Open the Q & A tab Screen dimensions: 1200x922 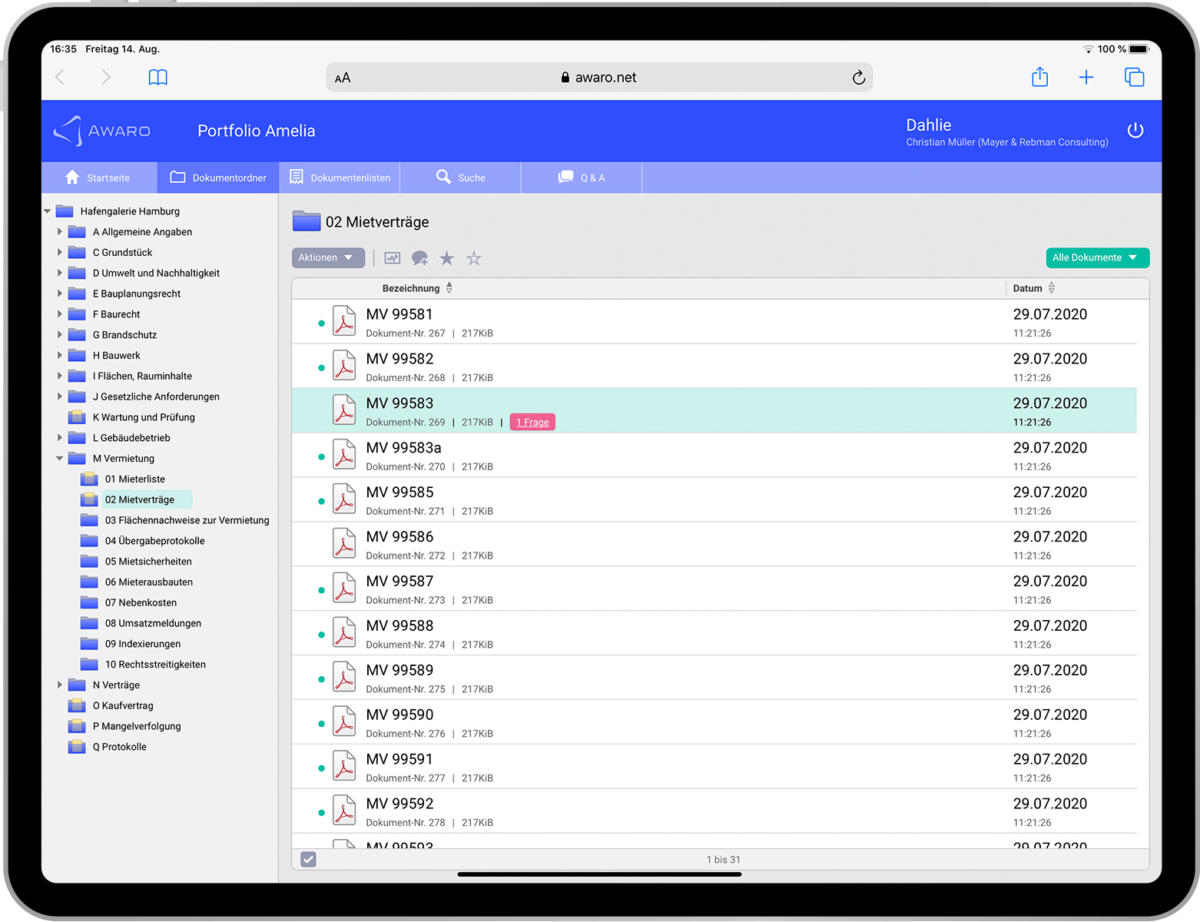coord(581,177)
